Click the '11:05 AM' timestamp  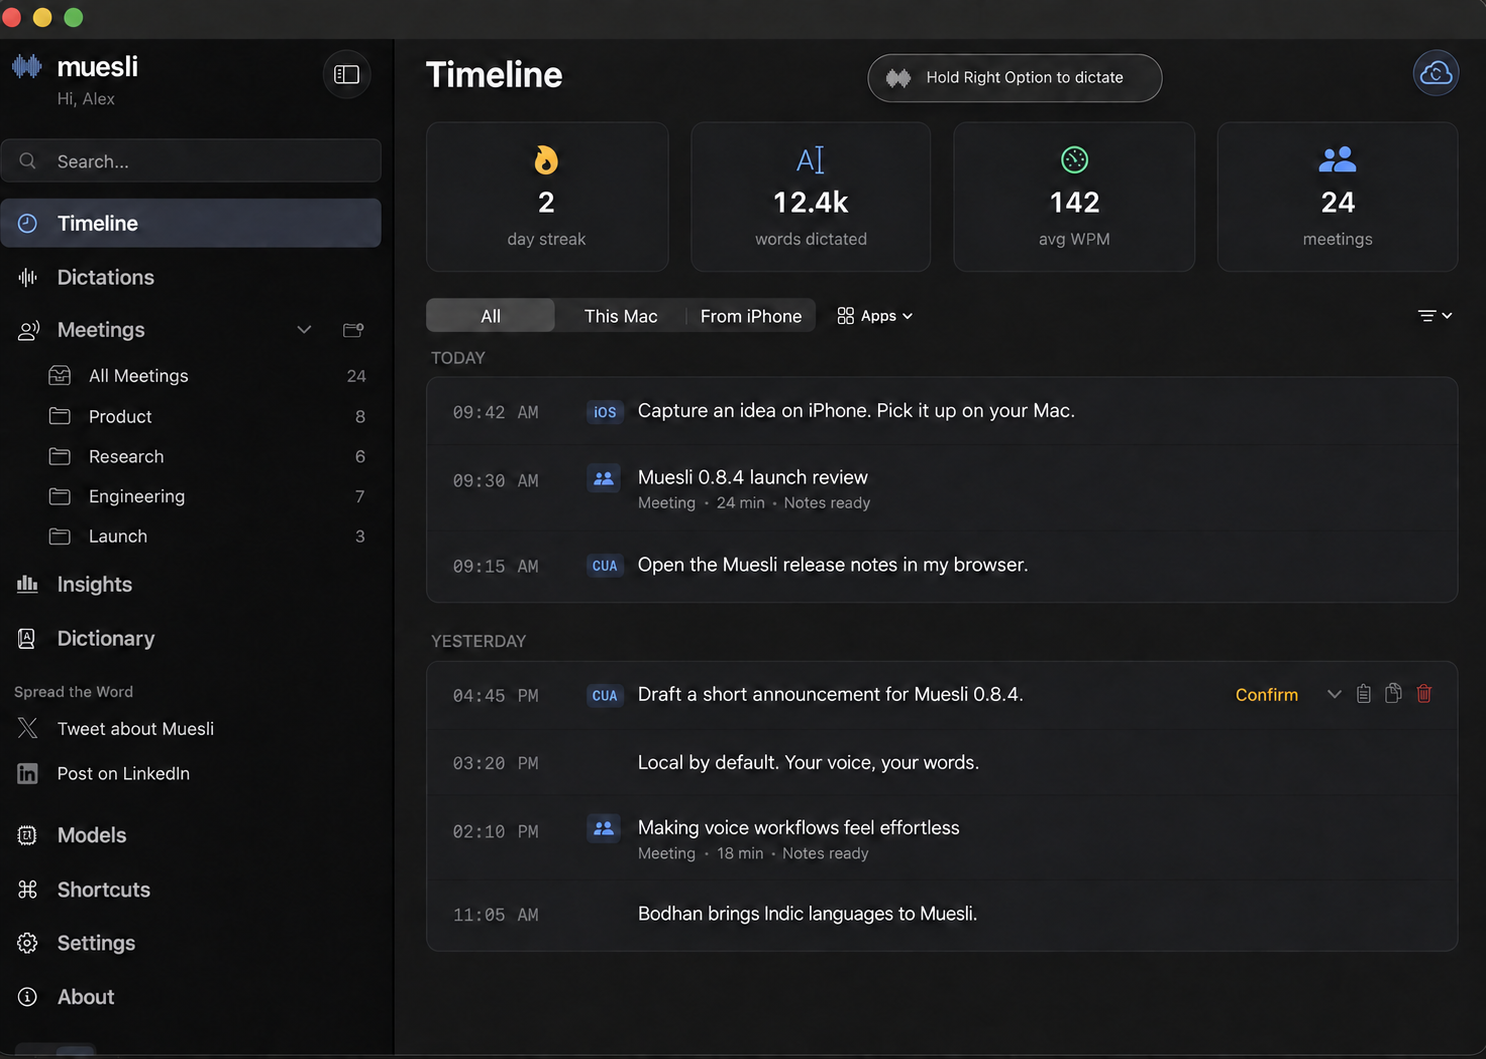[x=495, y=915]
